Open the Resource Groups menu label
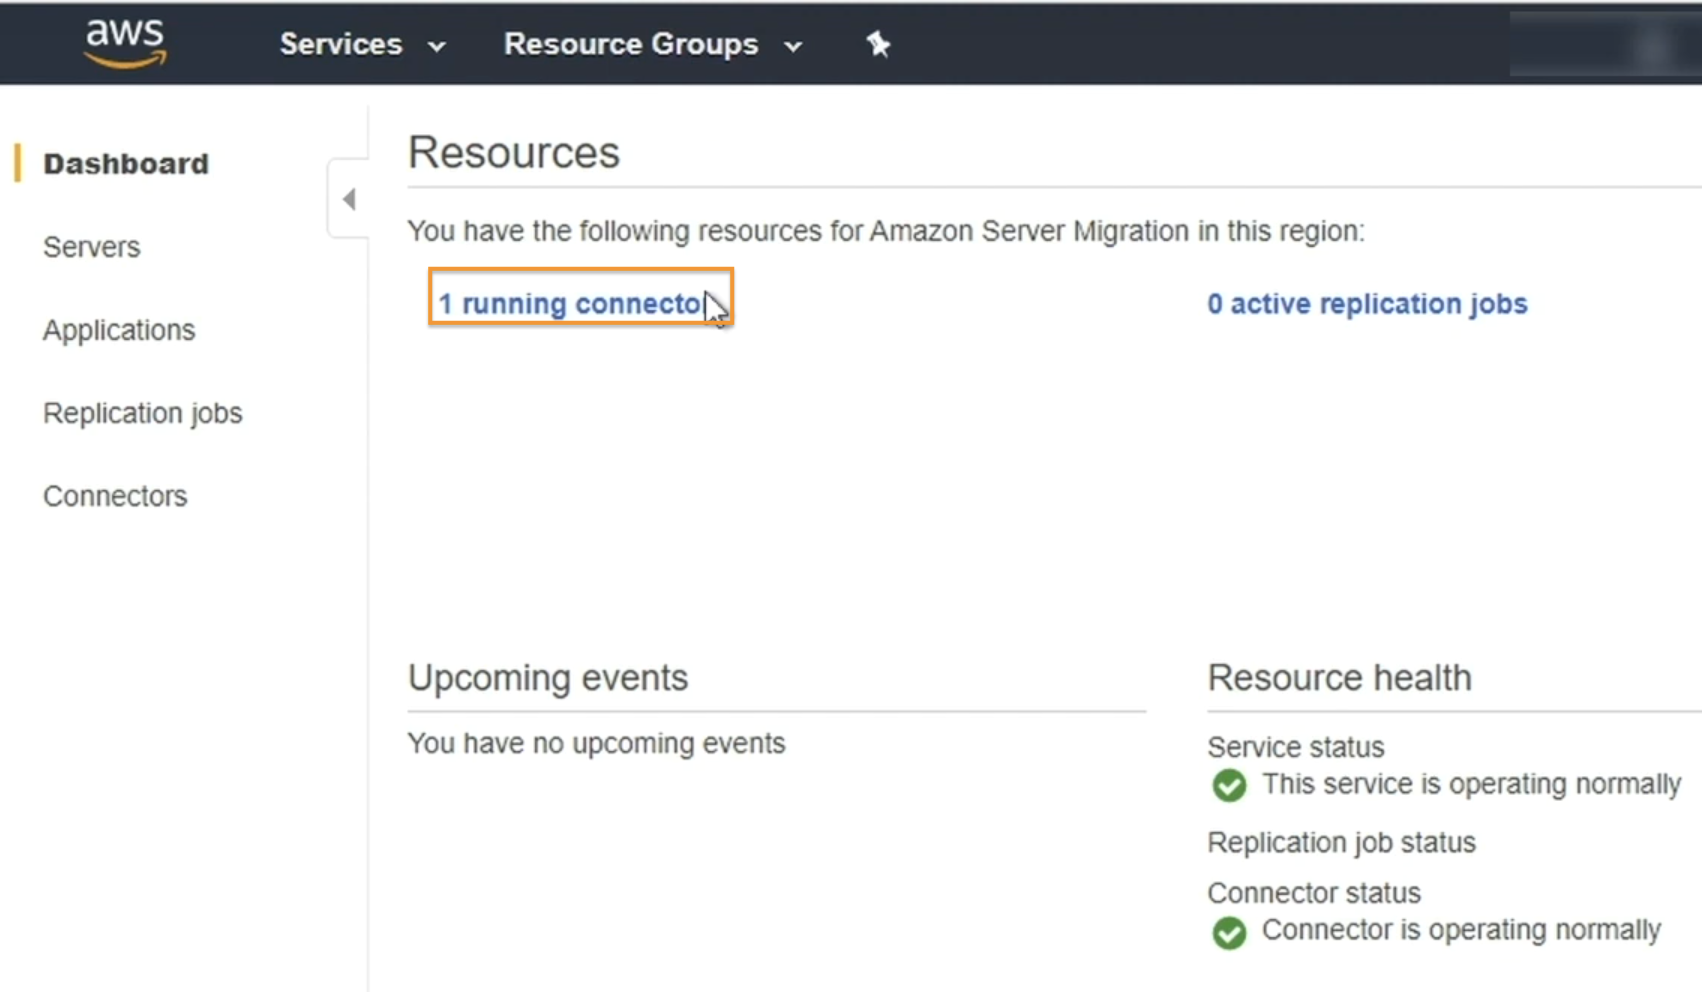1702x992 pixels. [x=630, y=44]
